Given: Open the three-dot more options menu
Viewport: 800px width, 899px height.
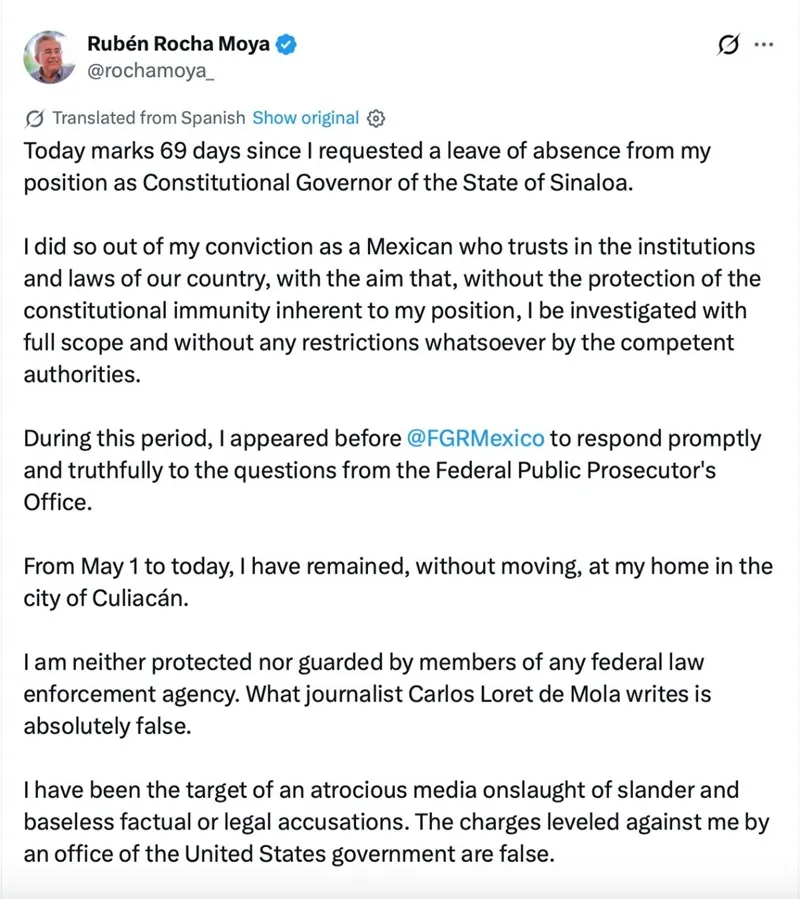Looking at the screenshot, I should [763, 44].
